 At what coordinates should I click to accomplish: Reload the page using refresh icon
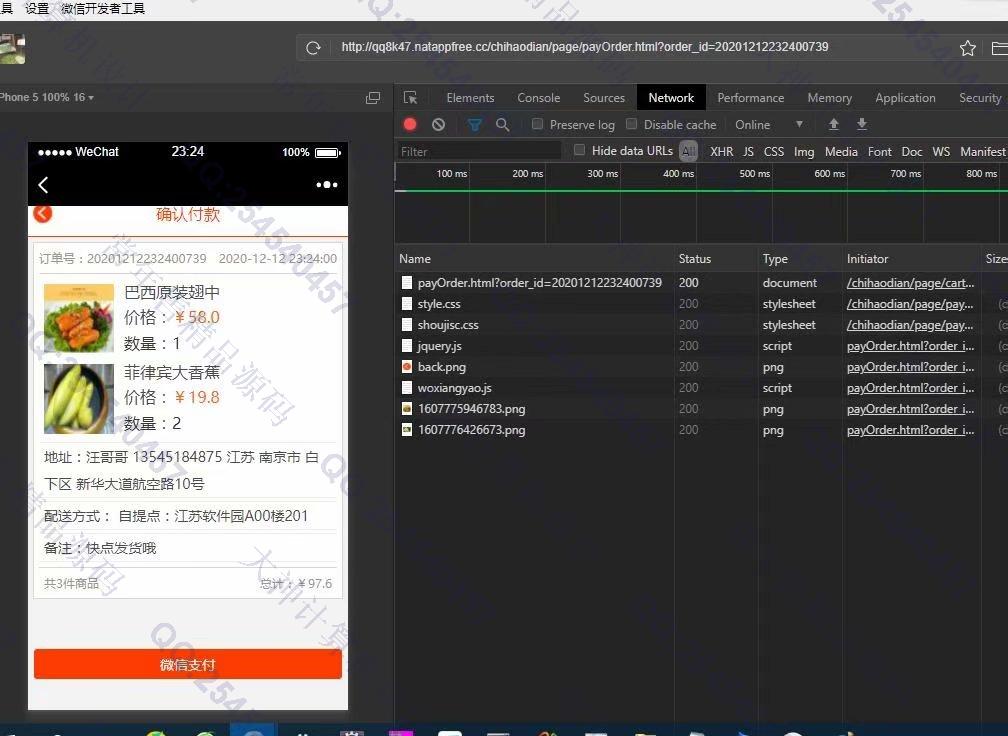click(313, 48)
